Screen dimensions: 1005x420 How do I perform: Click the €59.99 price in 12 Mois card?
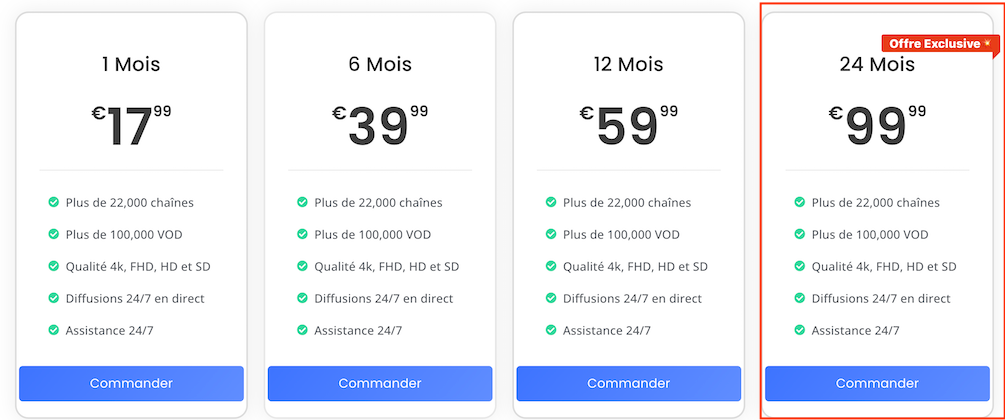(x=629, y=126)
